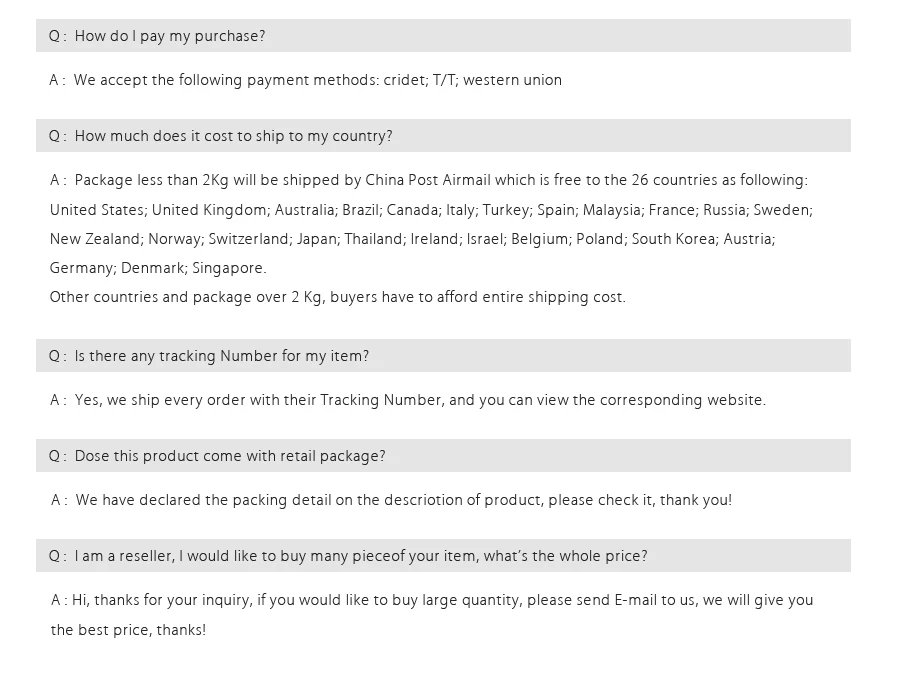Open the tracking Number question header
900x680 pixels.
(x=443, y=356)
